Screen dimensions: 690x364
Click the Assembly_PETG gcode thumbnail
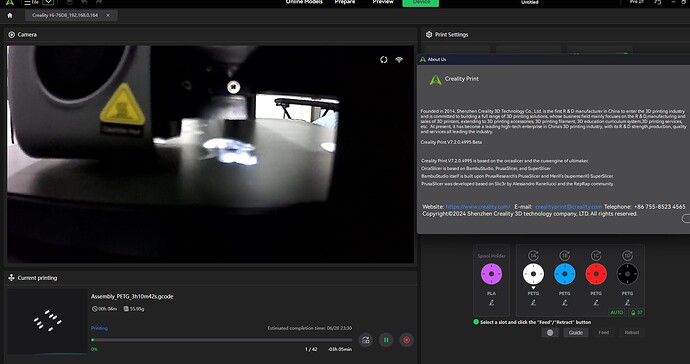47,322
